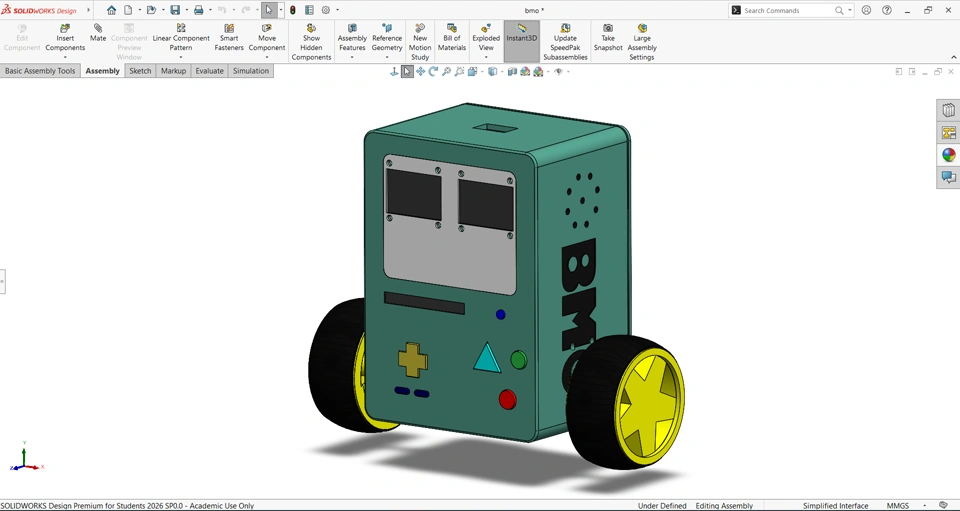Toggle the Select cursor in quick access bar
Screen dimensions: 960x511
pyautogui.click(x=269, y=10)
